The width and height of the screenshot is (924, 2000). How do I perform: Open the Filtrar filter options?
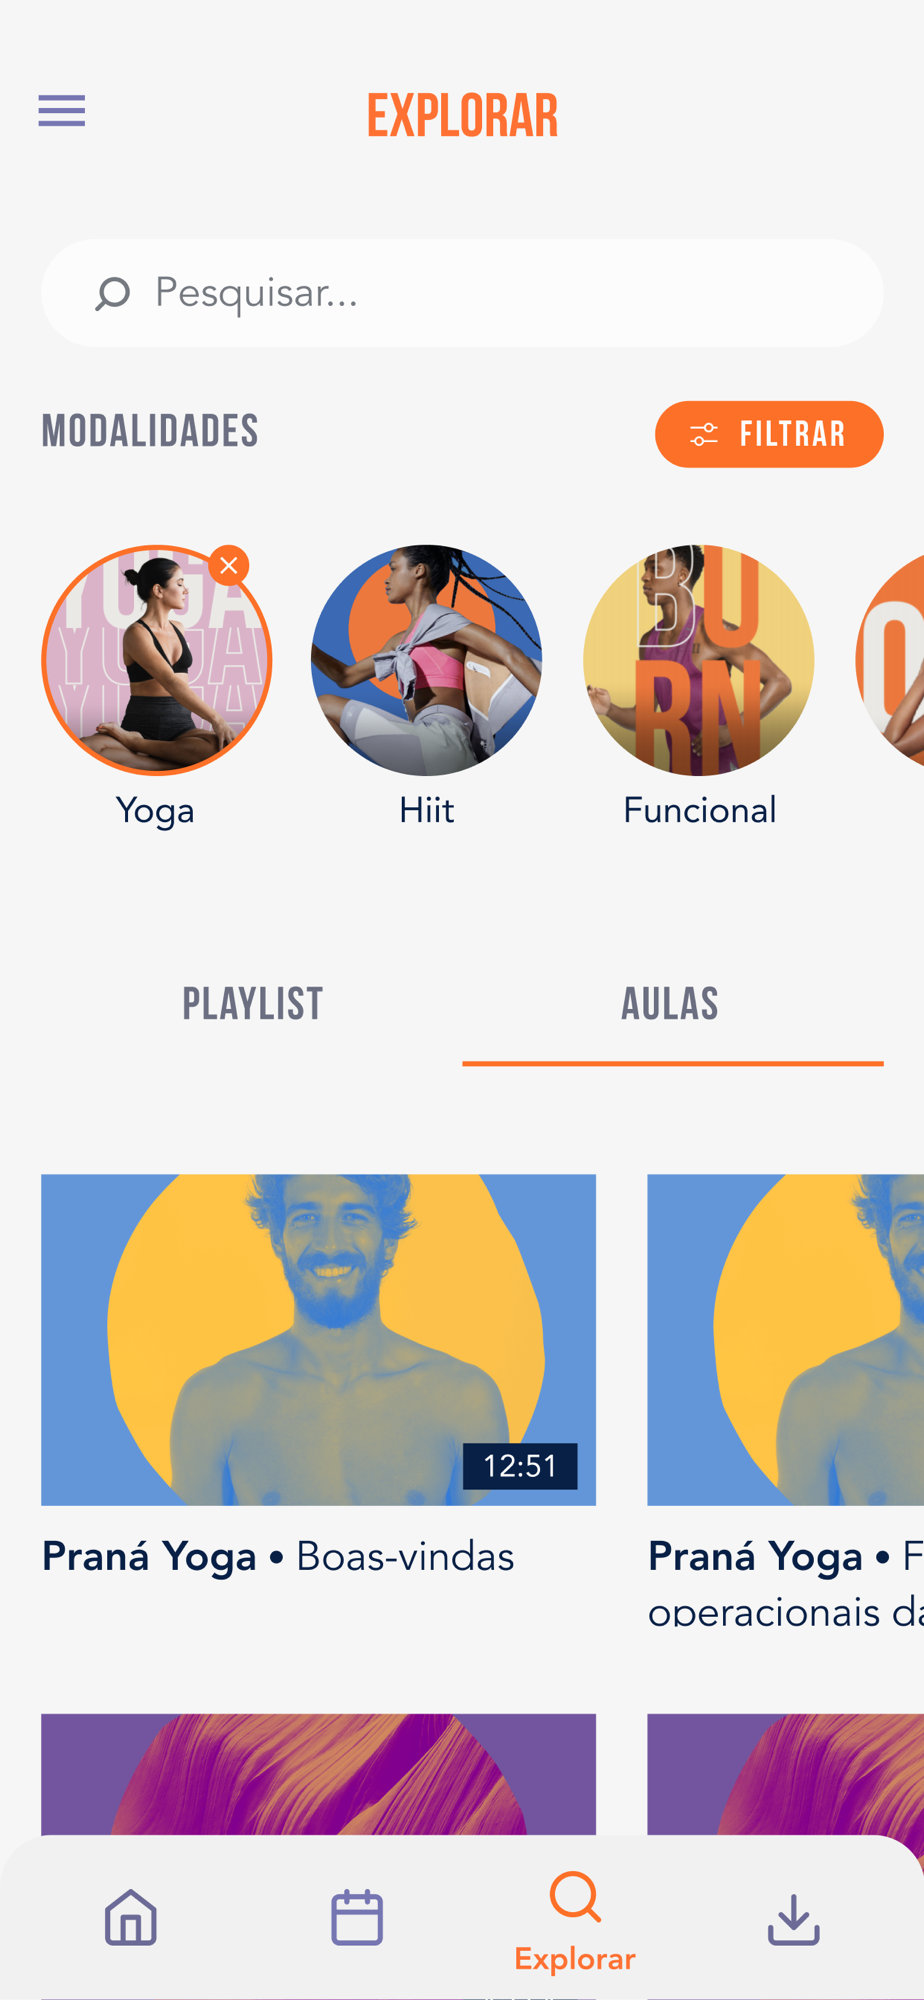tap(769, 434)
